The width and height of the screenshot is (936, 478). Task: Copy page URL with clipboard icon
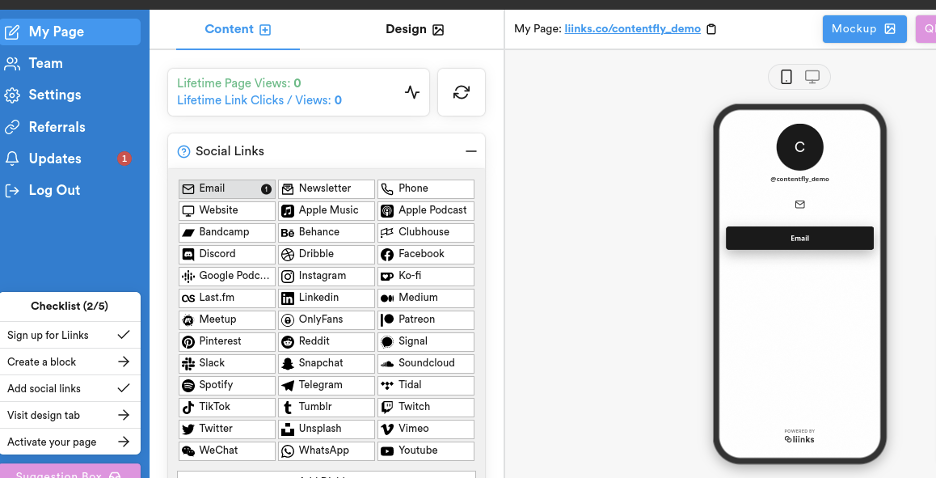pyautogui.click(x=711, y=29)
